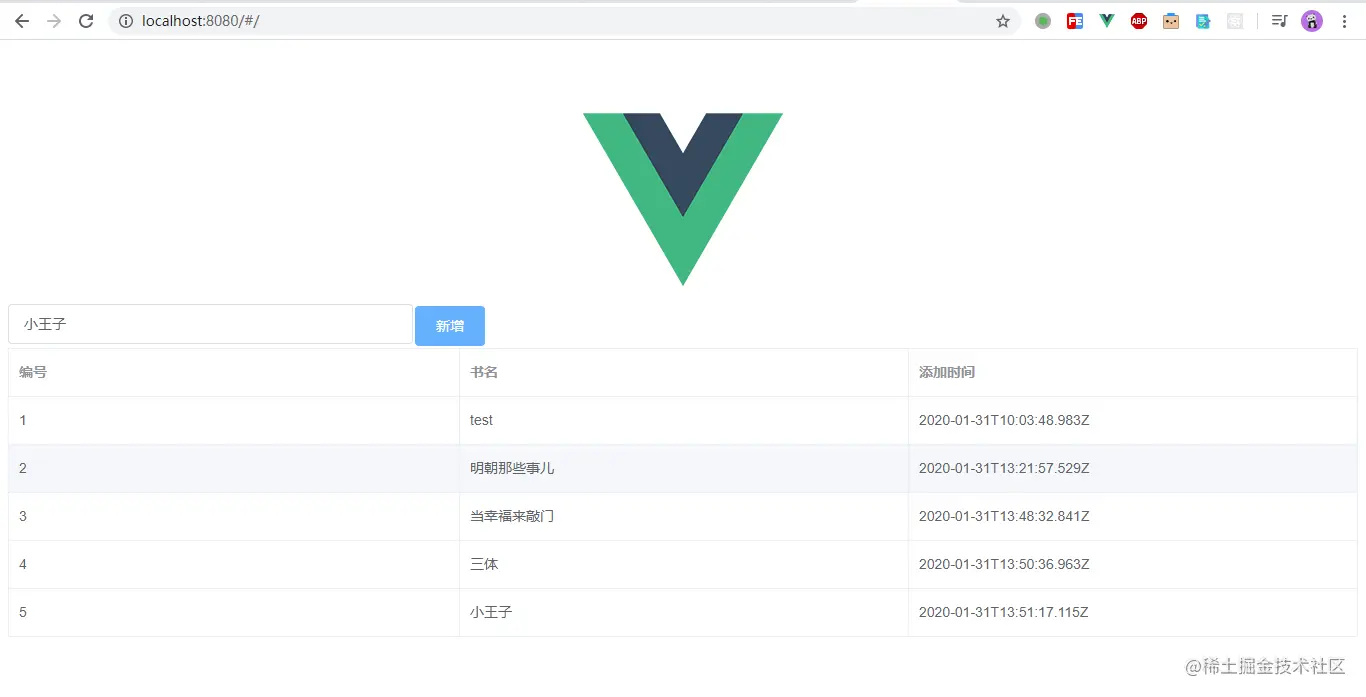Open Chrome's three-dot menu
The width and height of the screenshot is (1366, 697).
[x=1344, y=21]
